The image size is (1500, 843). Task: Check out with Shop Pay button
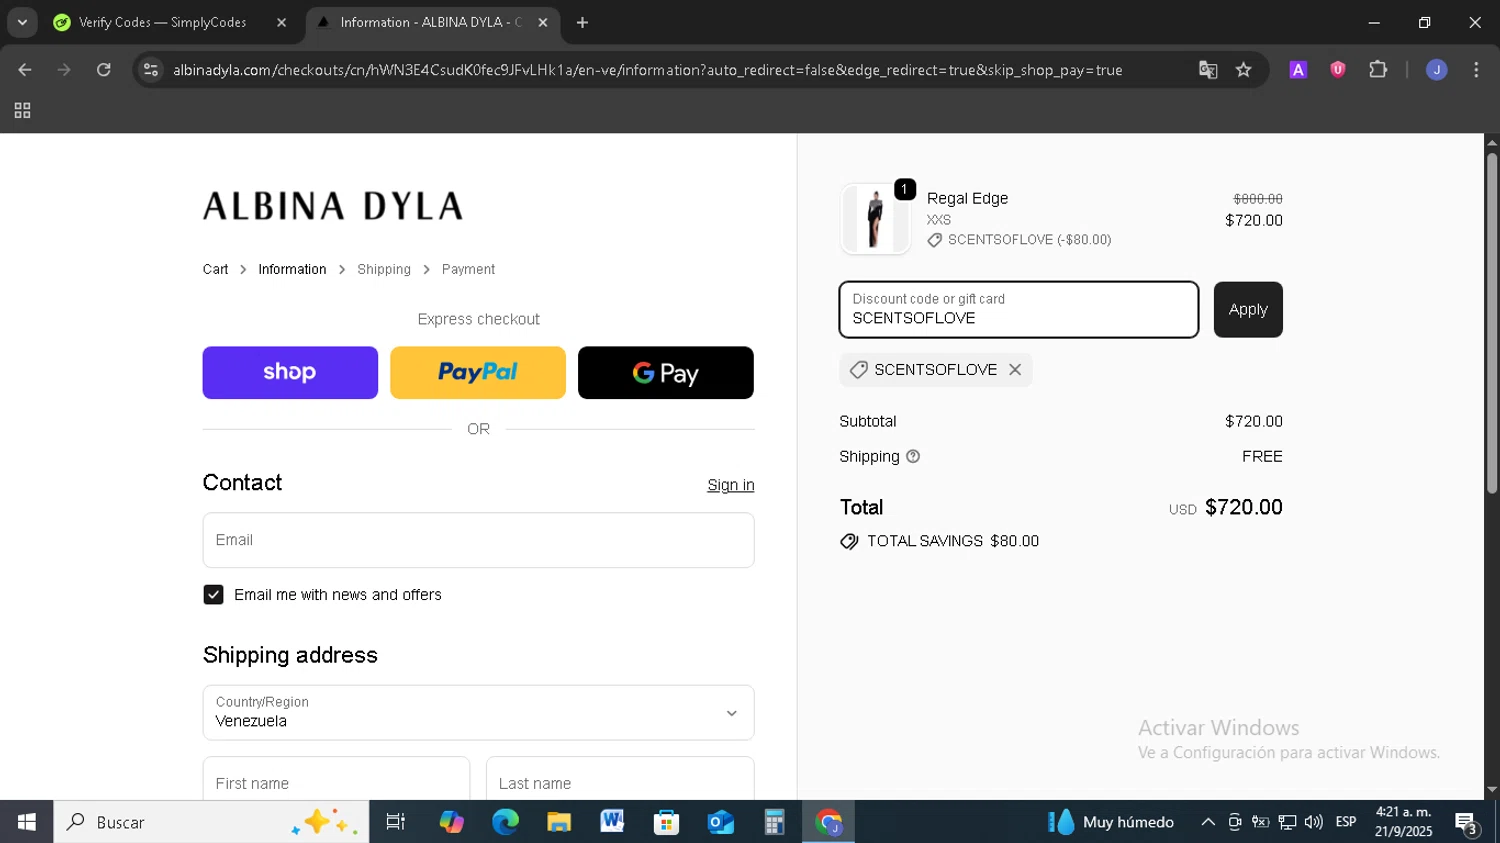(x=290, y=373)
